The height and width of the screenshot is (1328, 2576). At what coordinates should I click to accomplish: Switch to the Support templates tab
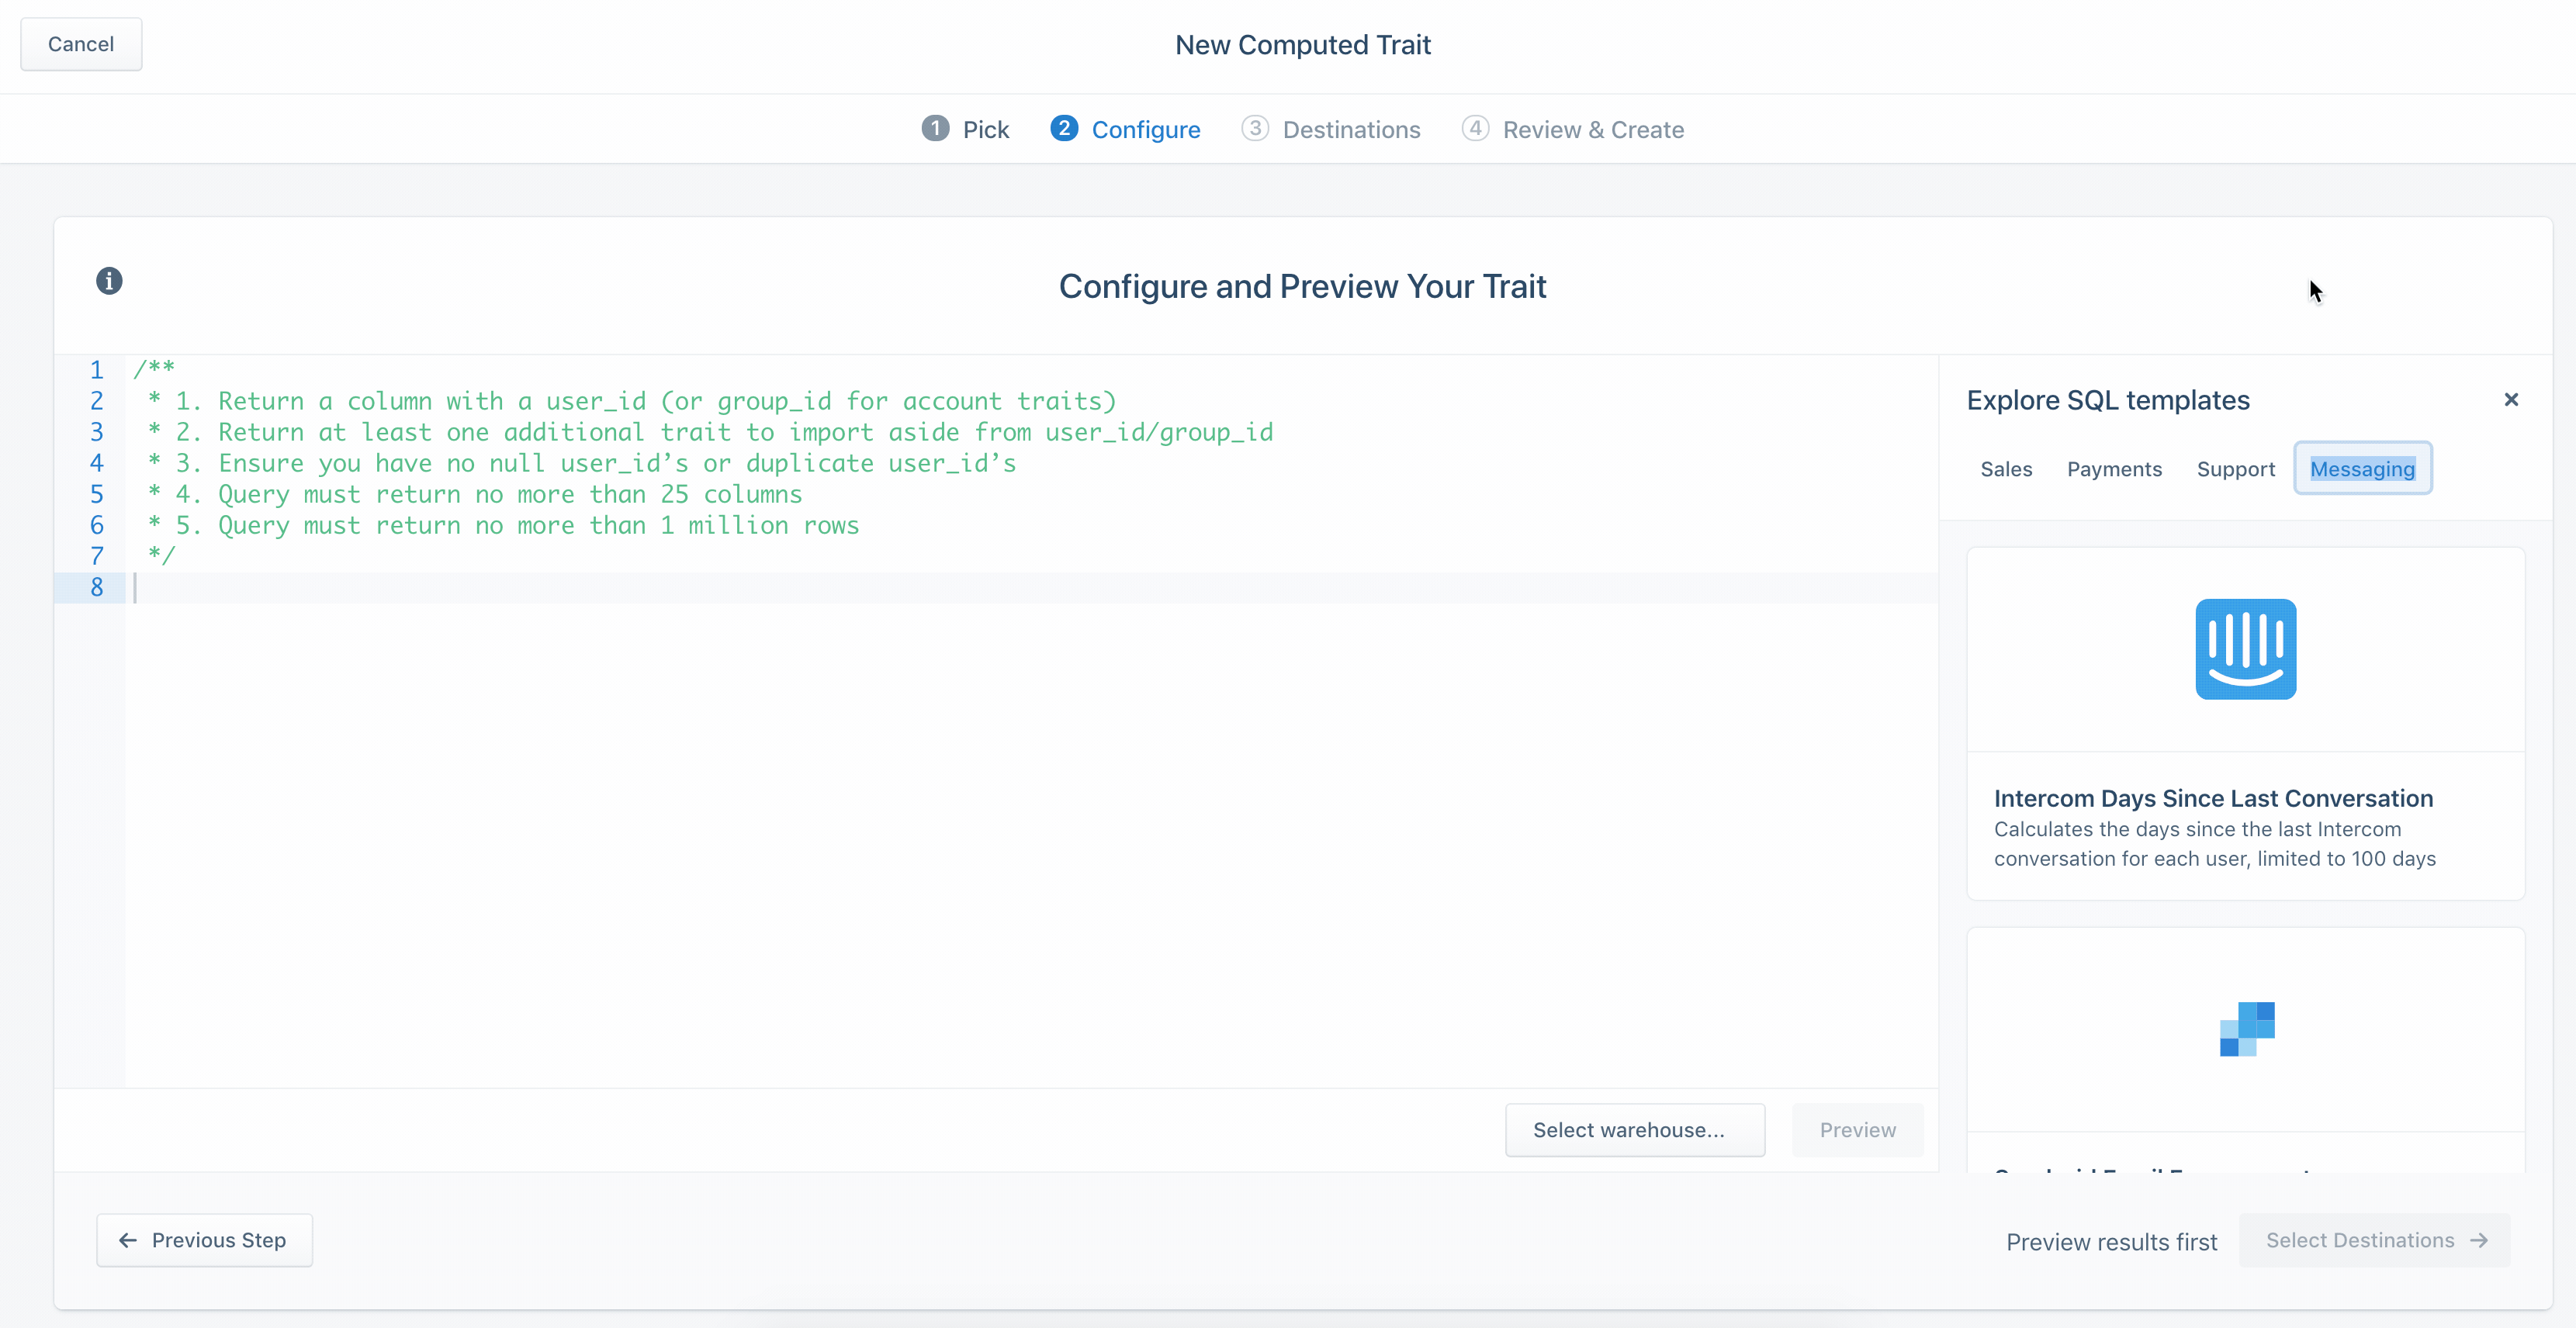(x=2235, y=469)
